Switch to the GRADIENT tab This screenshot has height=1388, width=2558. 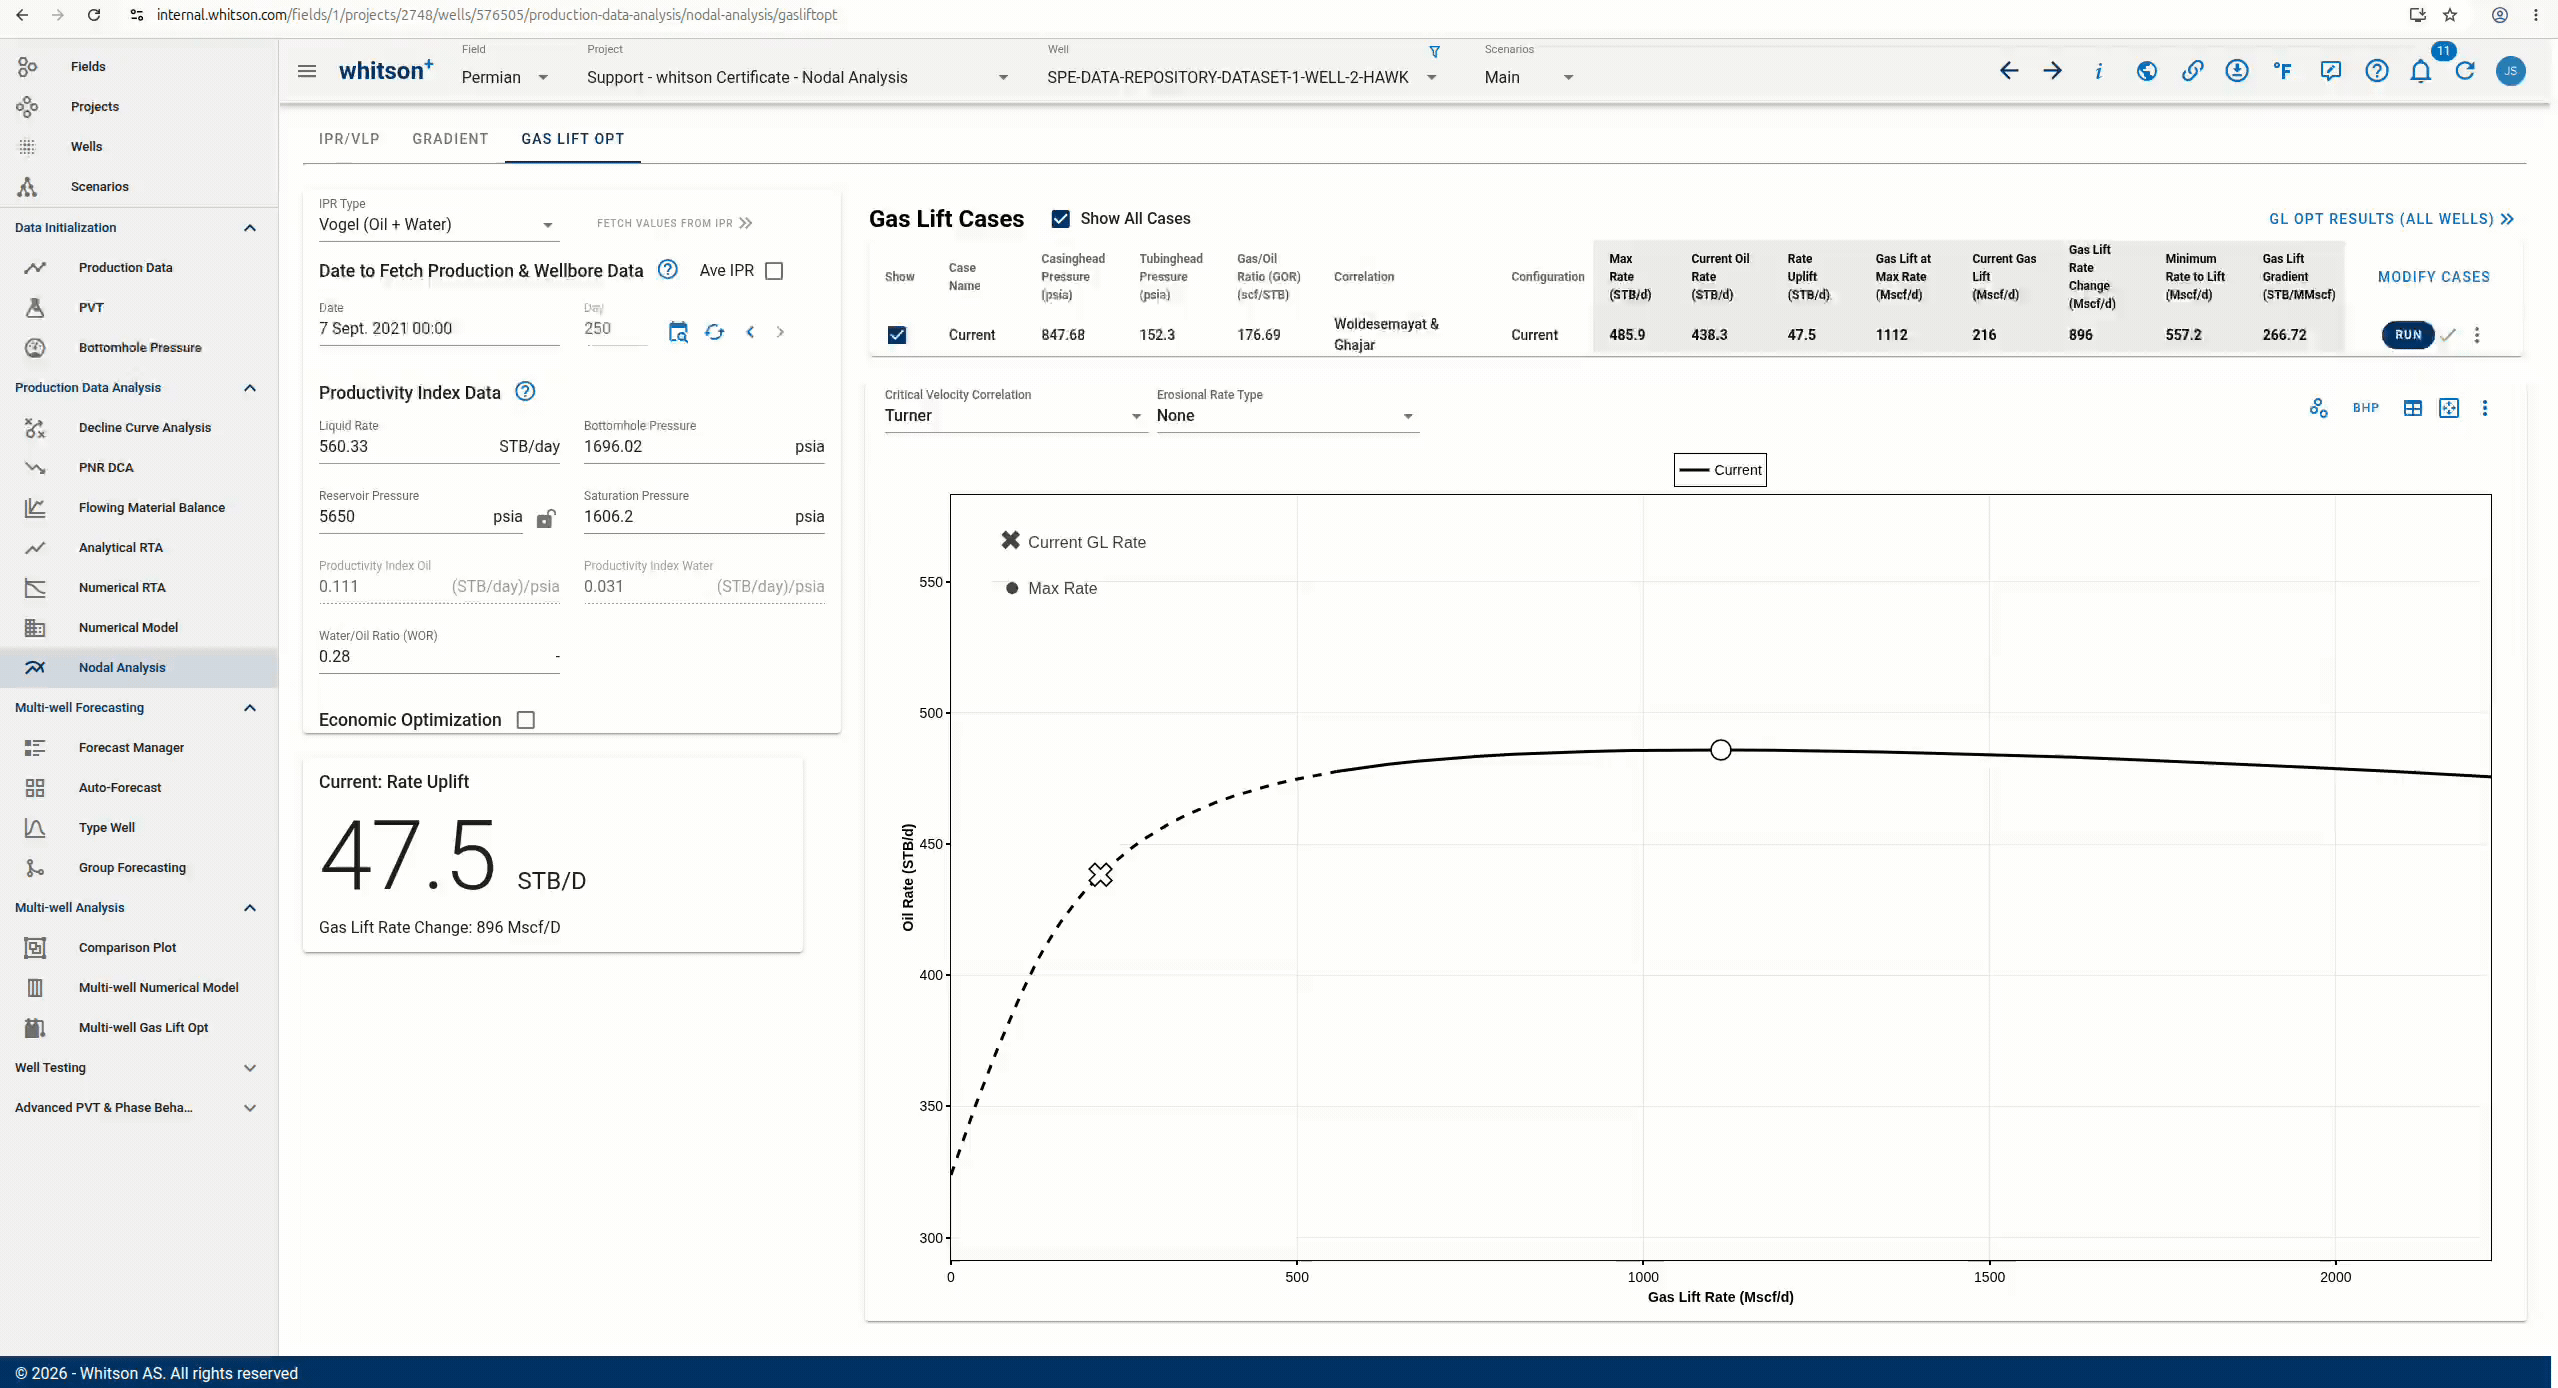pyautogui.click(x=450, y=139)
